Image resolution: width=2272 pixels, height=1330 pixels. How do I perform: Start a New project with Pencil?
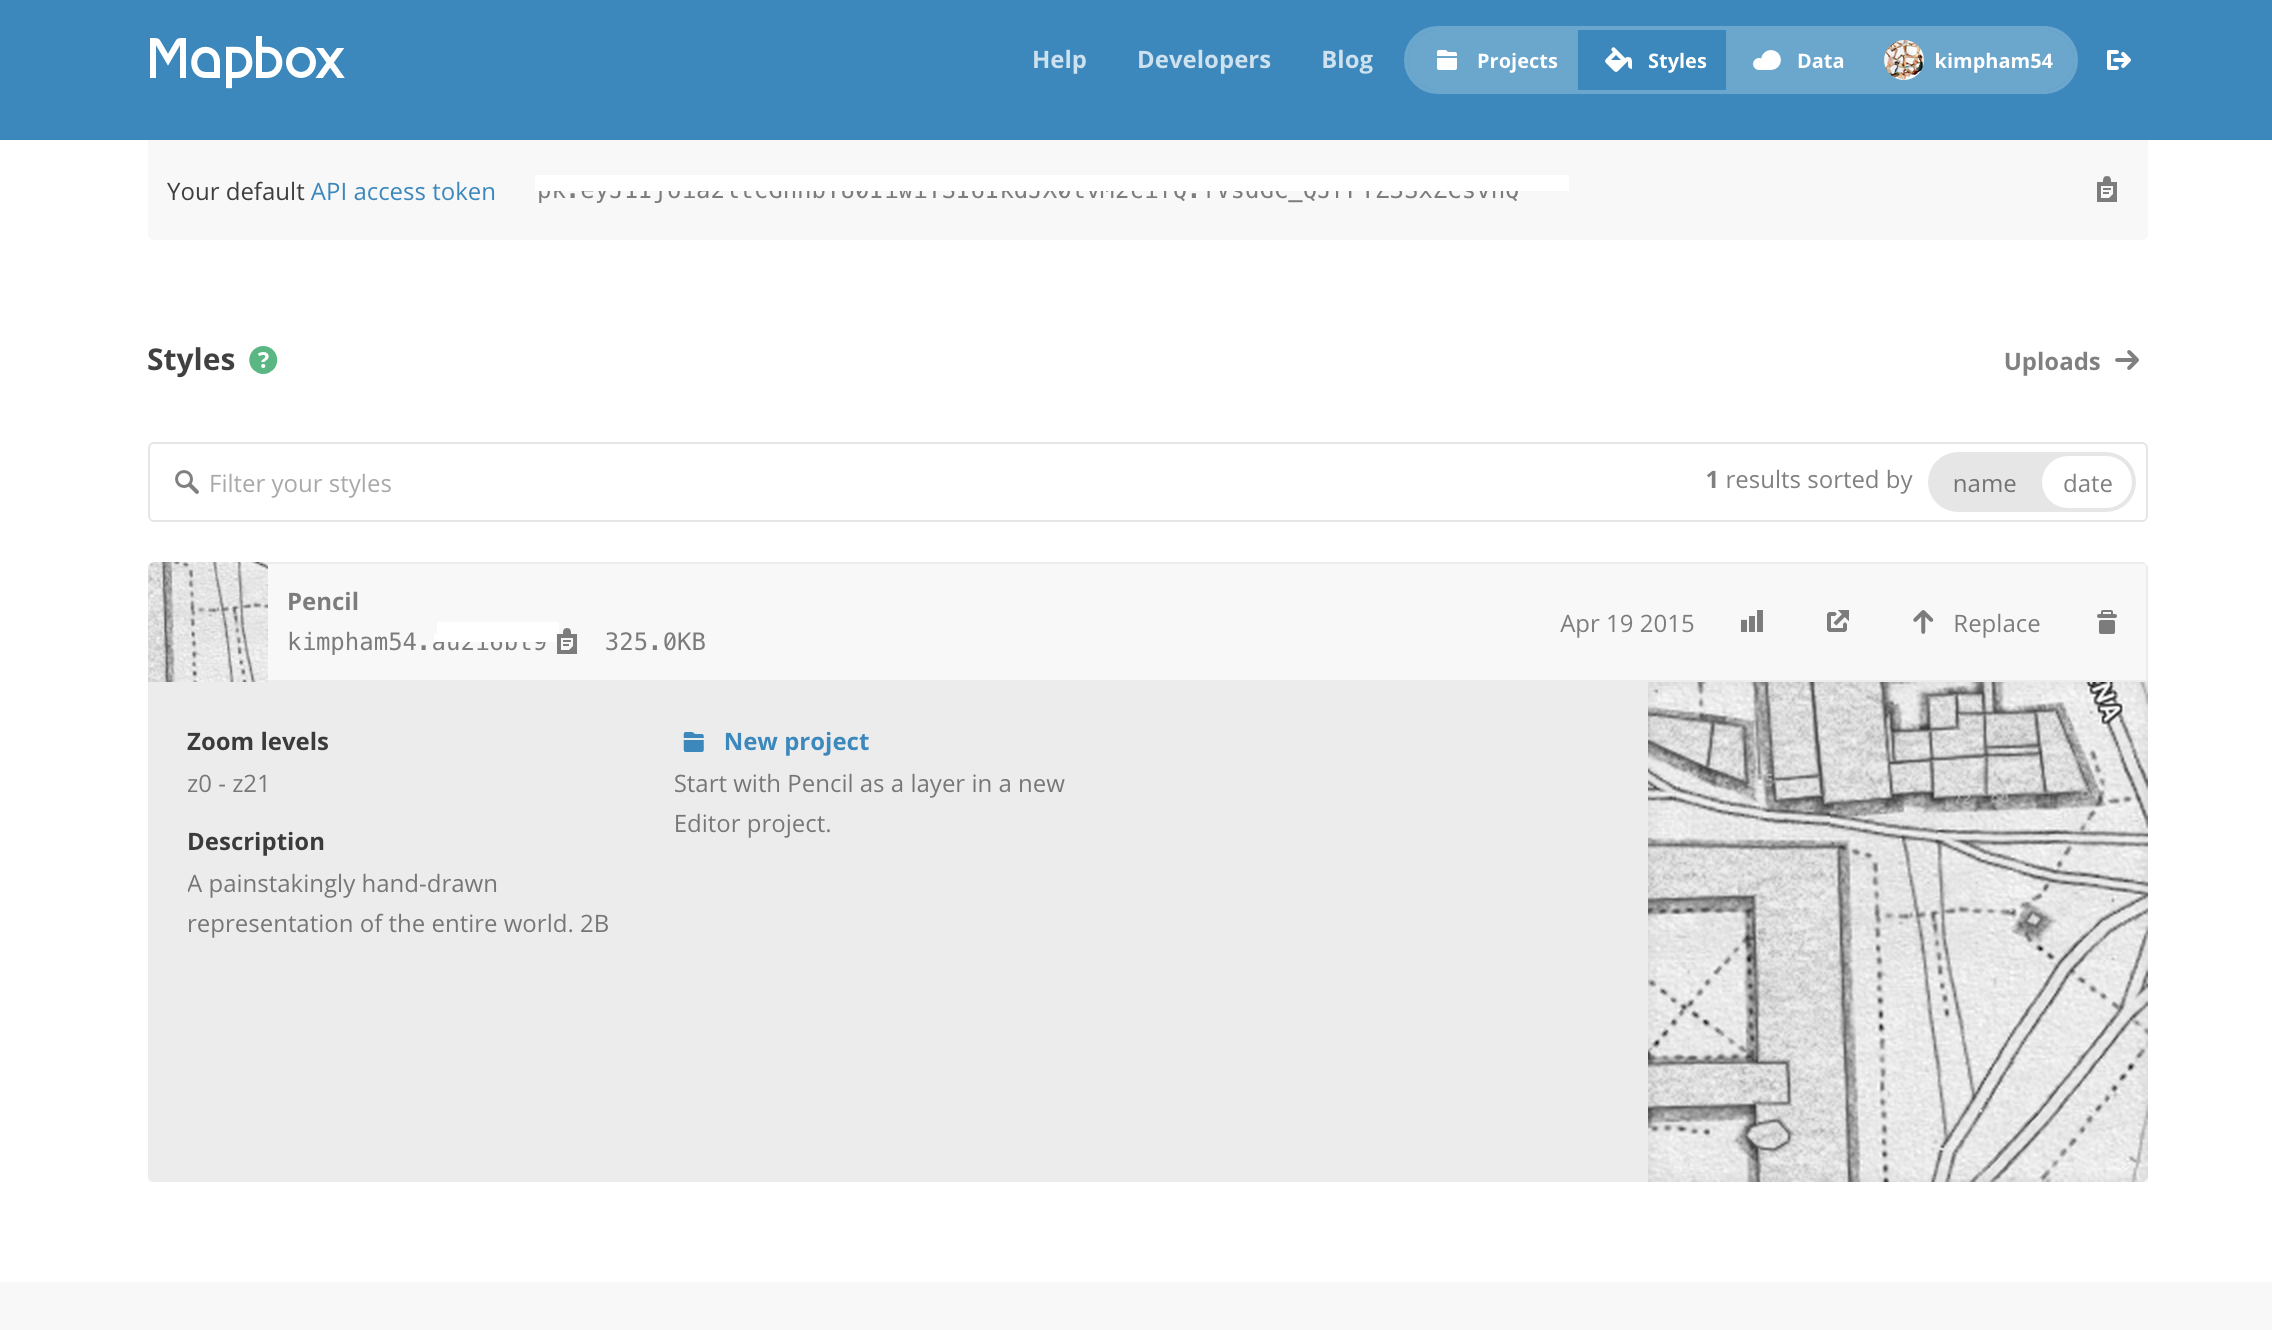[795, 741]
